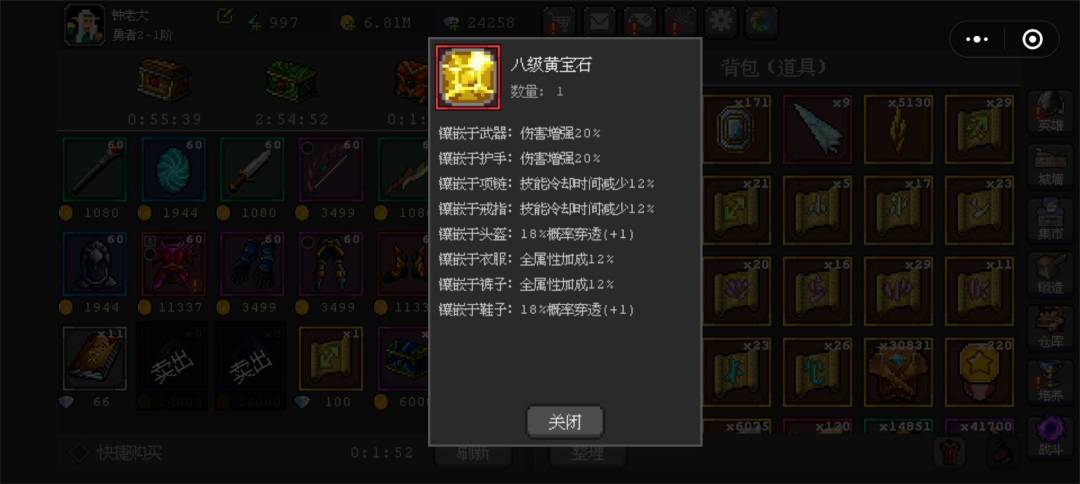Open the gear settings icon in top bar
Screen dimensions: 1080x484
tap(720, 23)
